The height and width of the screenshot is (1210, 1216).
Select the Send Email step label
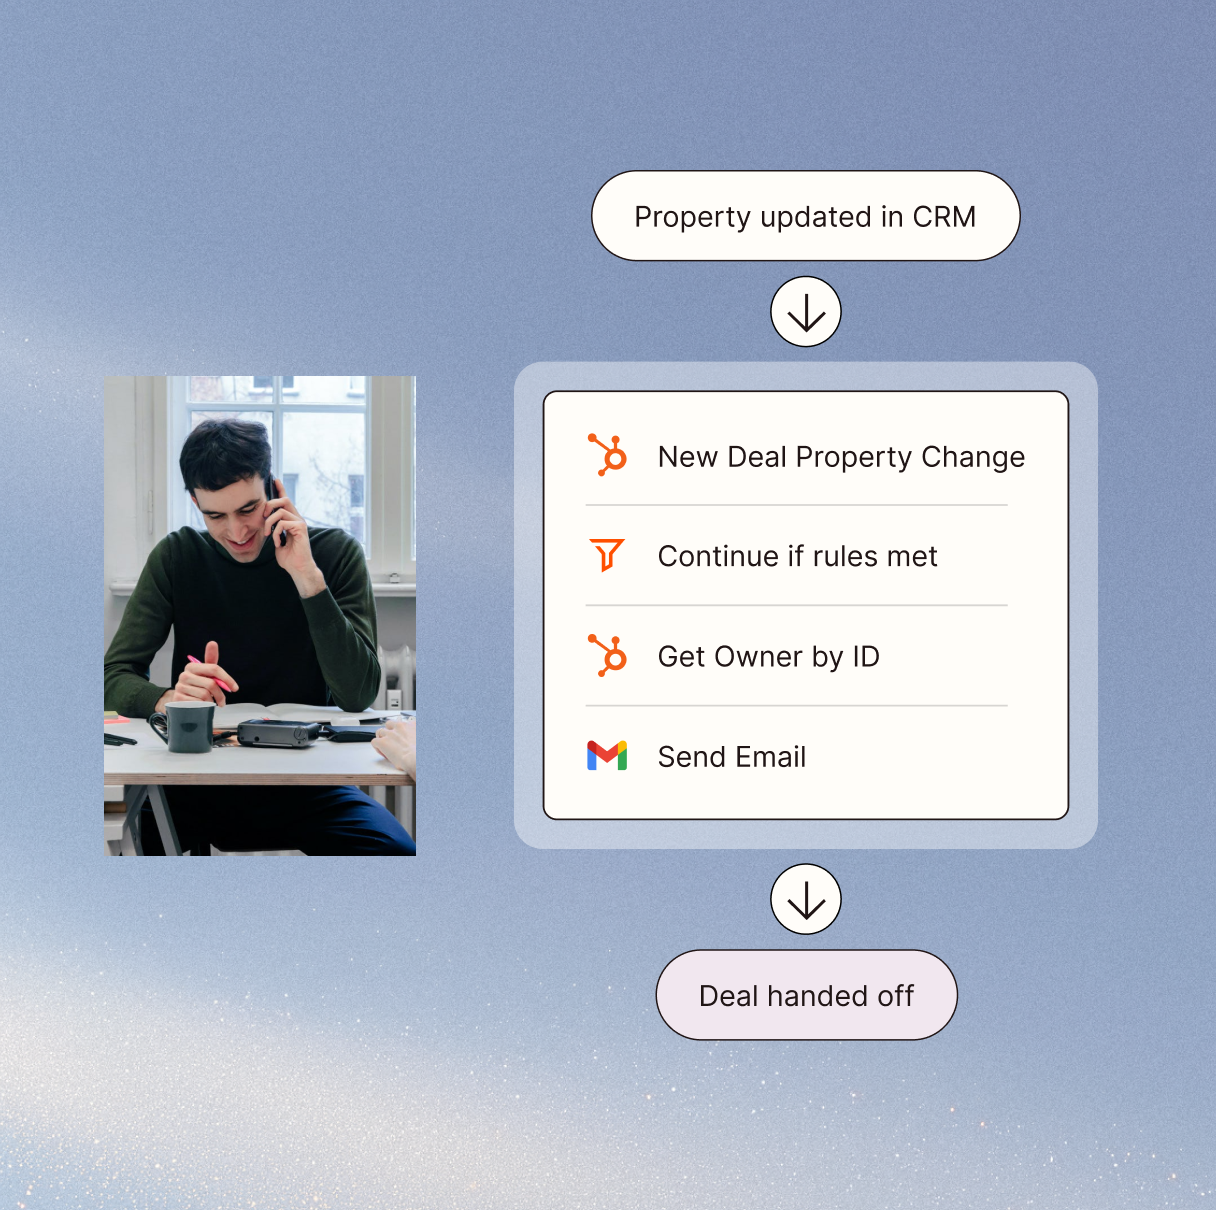click(731, 757)
